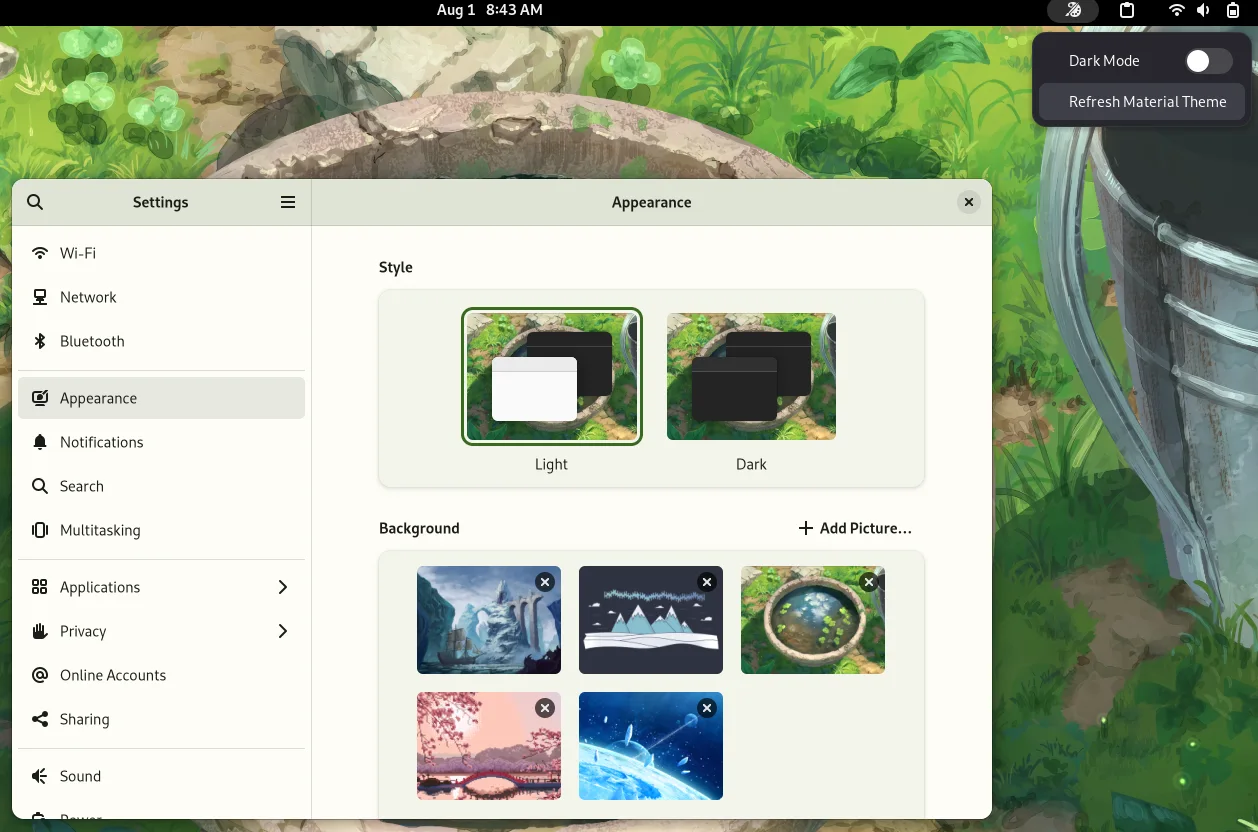Select the Dark style option
Screen dimensions: 1258x832
(751, 377)
